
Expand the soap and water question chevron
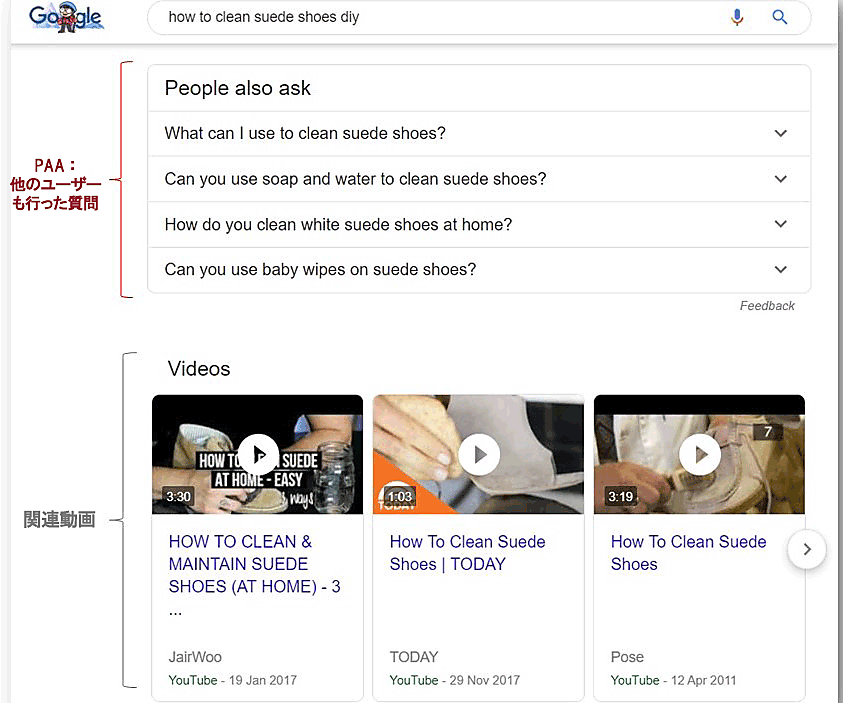tap(781, 179)
